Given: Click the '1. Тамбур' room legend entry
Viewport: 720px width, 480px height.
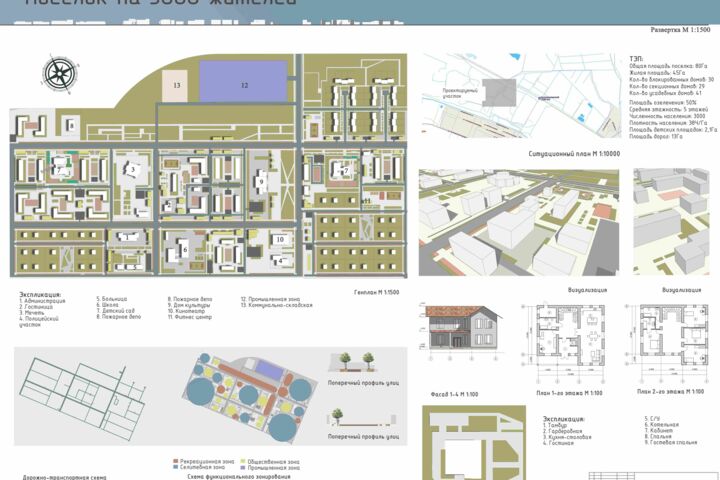Looking at the screenshot, I should [555, 425].
